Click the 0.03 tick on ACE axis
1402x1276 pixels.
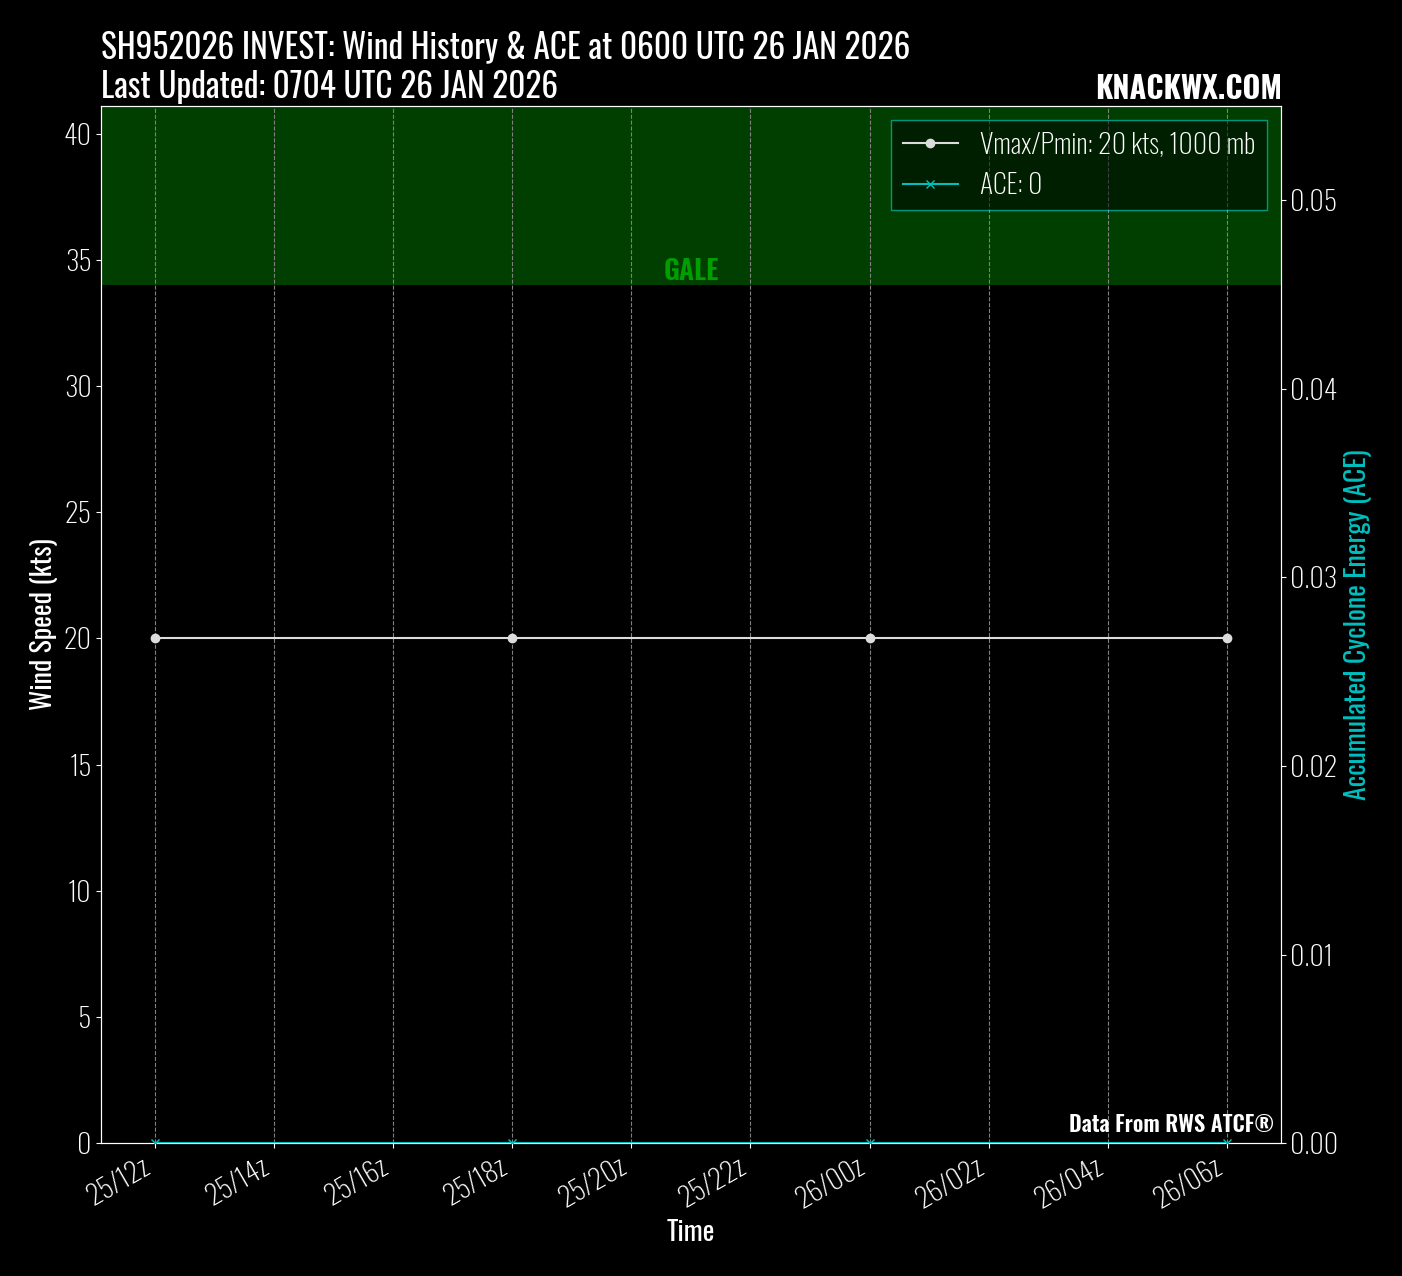pyautogui.click(x=1313, y=577)
